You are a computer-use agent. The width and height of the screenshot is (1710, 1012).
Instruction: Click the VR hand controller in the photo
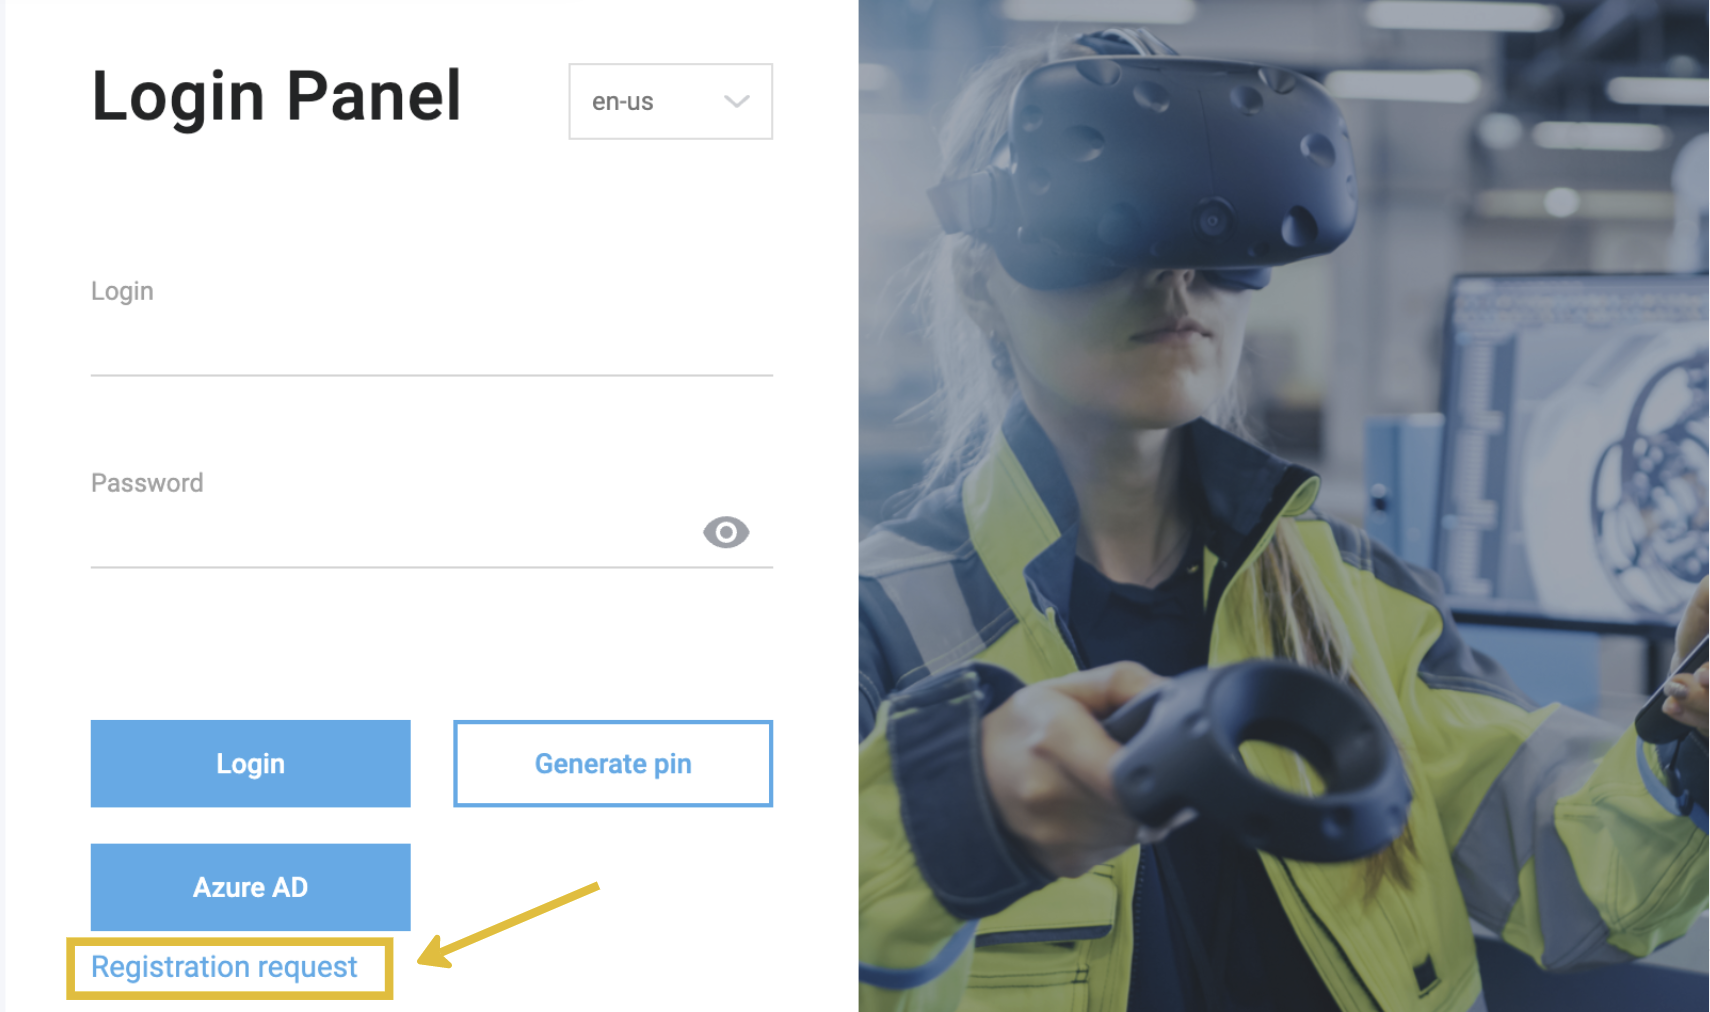(1260, 760)
